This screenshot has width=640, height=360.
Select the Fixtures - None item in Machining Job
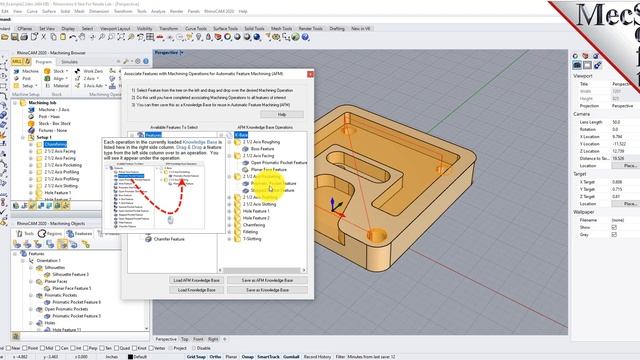[53, 130]
